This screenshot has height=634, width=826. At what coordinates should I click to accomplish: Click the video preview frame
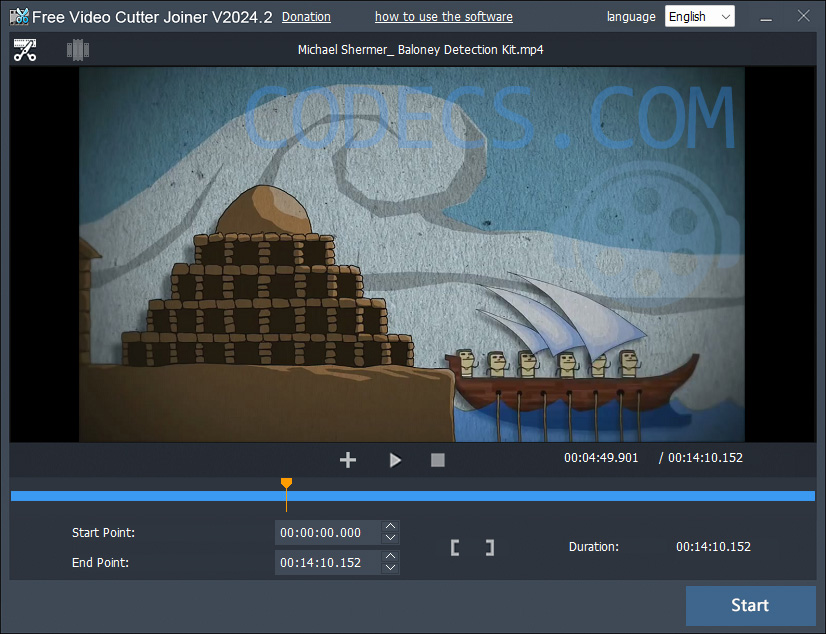[x=412, y=254]
